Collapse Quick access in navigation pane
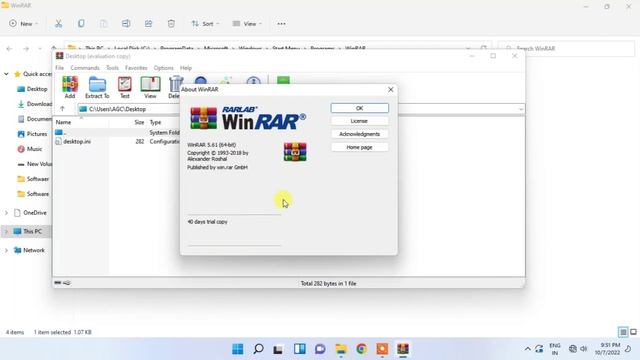640x360 pixels. pyautogui.click(x=6, y=74)
